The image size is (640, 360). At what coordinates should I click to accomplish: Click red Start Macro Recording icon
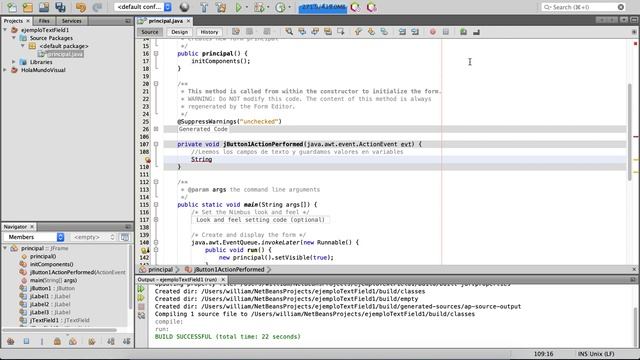click(x=433, y=32)
